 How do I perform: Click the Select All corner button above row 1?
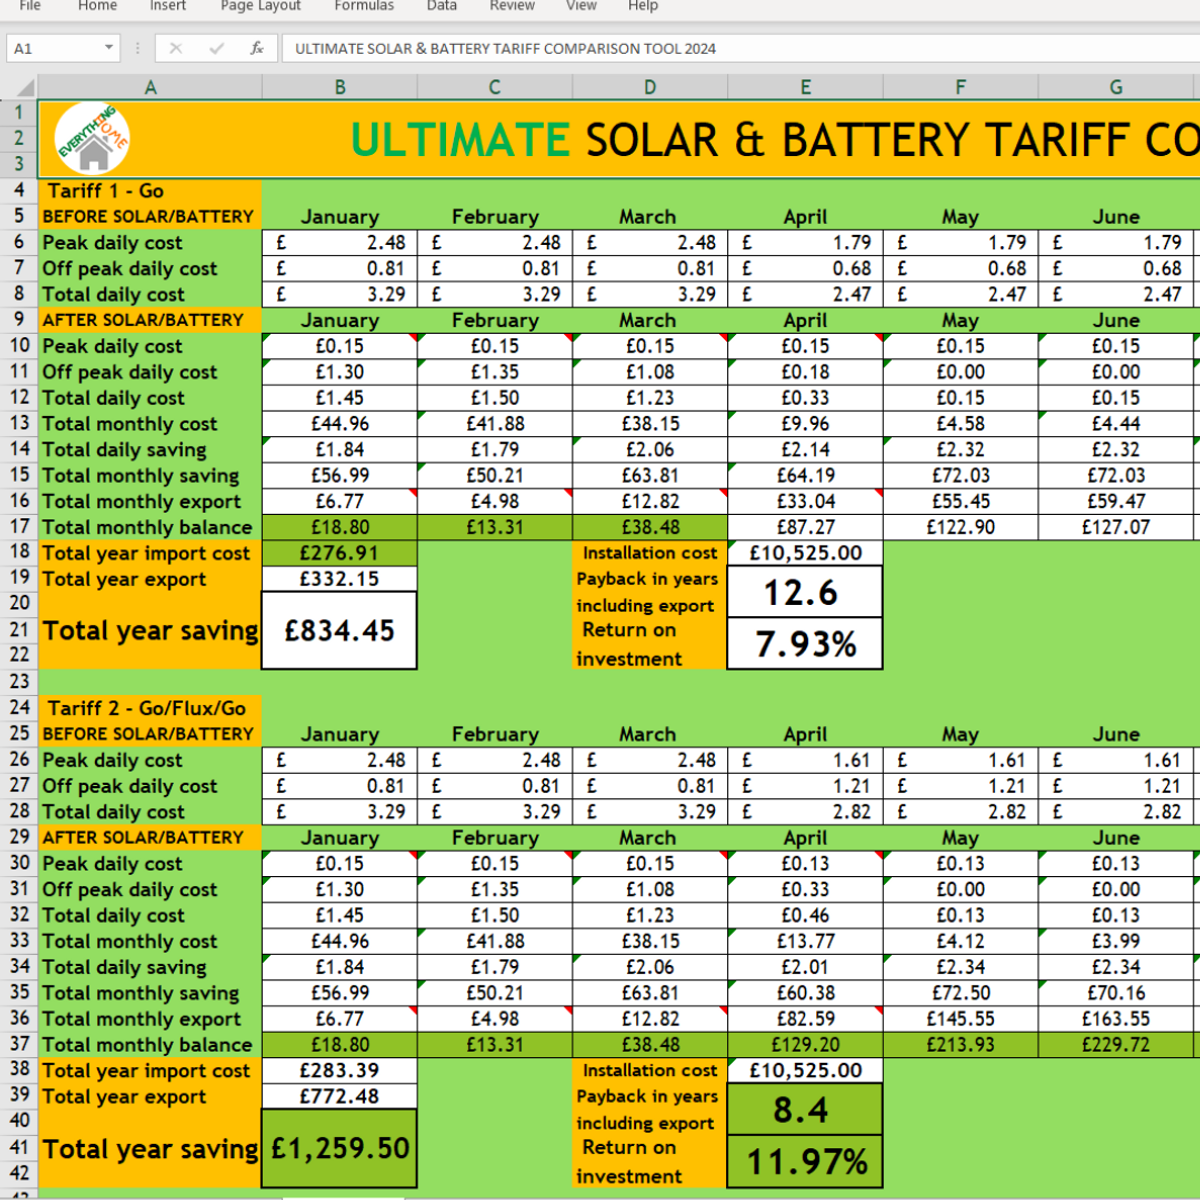point(26,87)
